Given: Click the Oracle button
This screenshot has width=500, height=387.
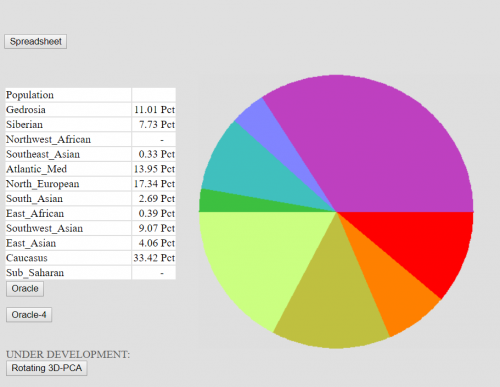Looking at the screenshot, I should pyautogui.click(x=25, y=289).
